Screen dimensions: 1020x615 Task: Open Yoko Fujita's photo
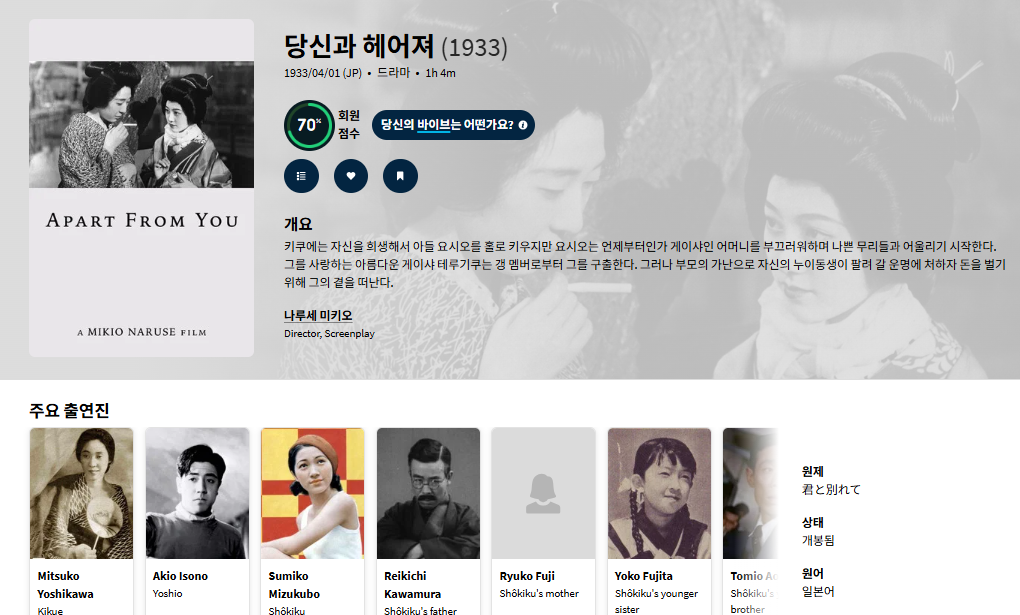pyautogui.click(x=659, y=493)
